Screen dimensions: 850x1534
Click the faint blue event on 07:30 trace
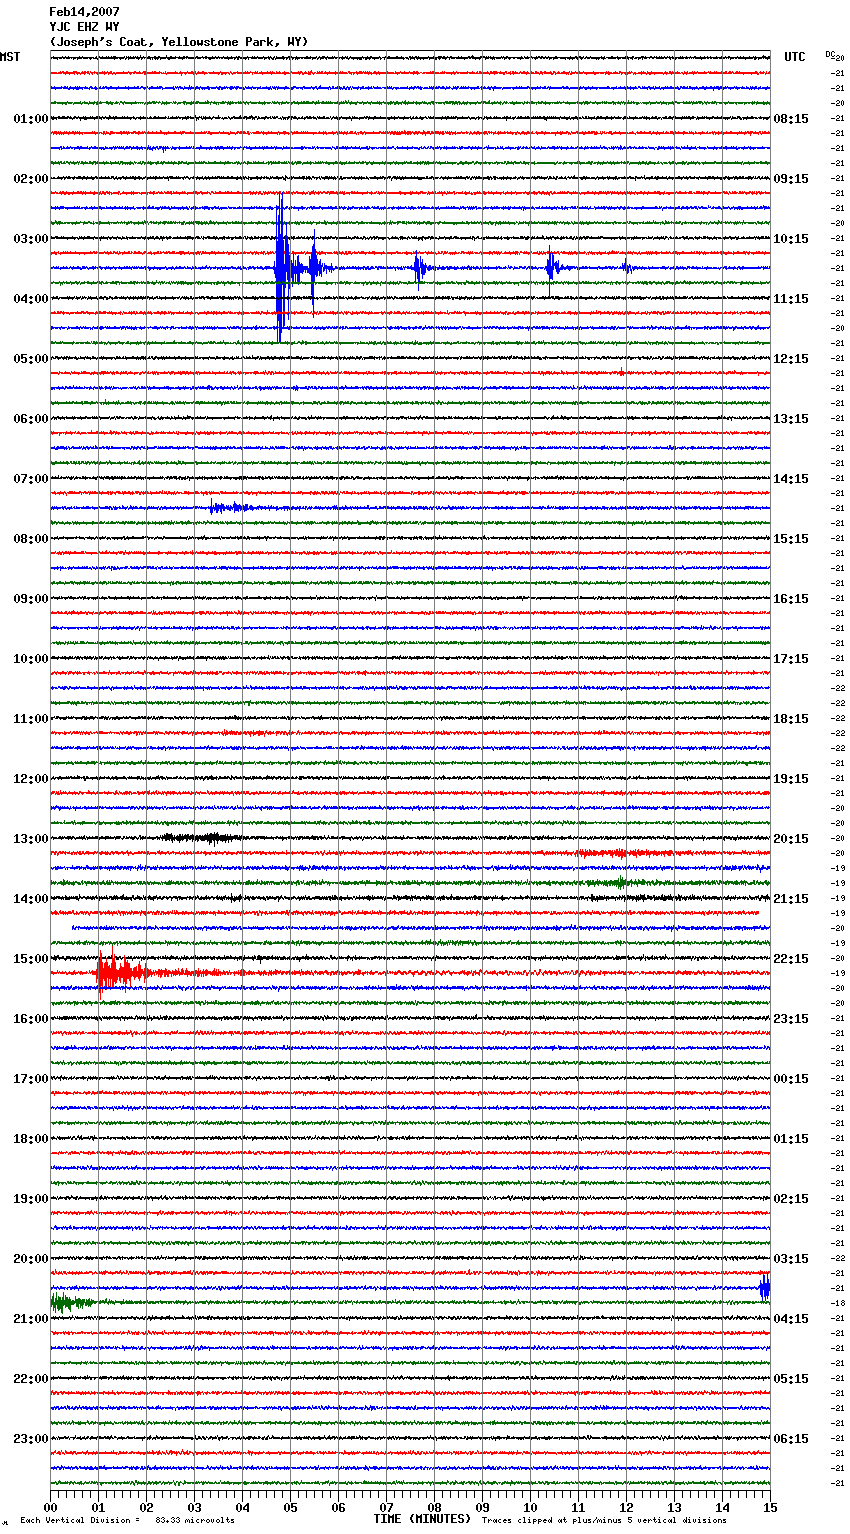pos(230,508)
